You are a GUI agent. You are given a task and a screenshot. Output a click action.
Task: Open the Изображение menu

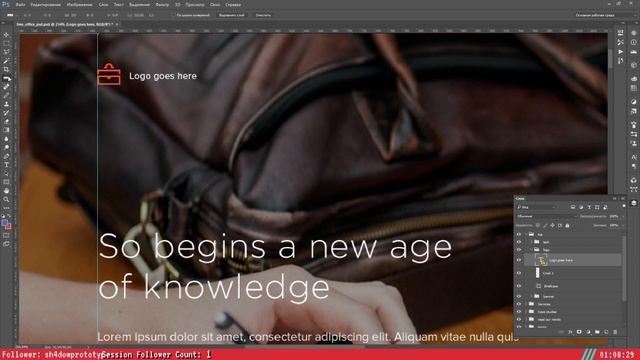(80, 5)
